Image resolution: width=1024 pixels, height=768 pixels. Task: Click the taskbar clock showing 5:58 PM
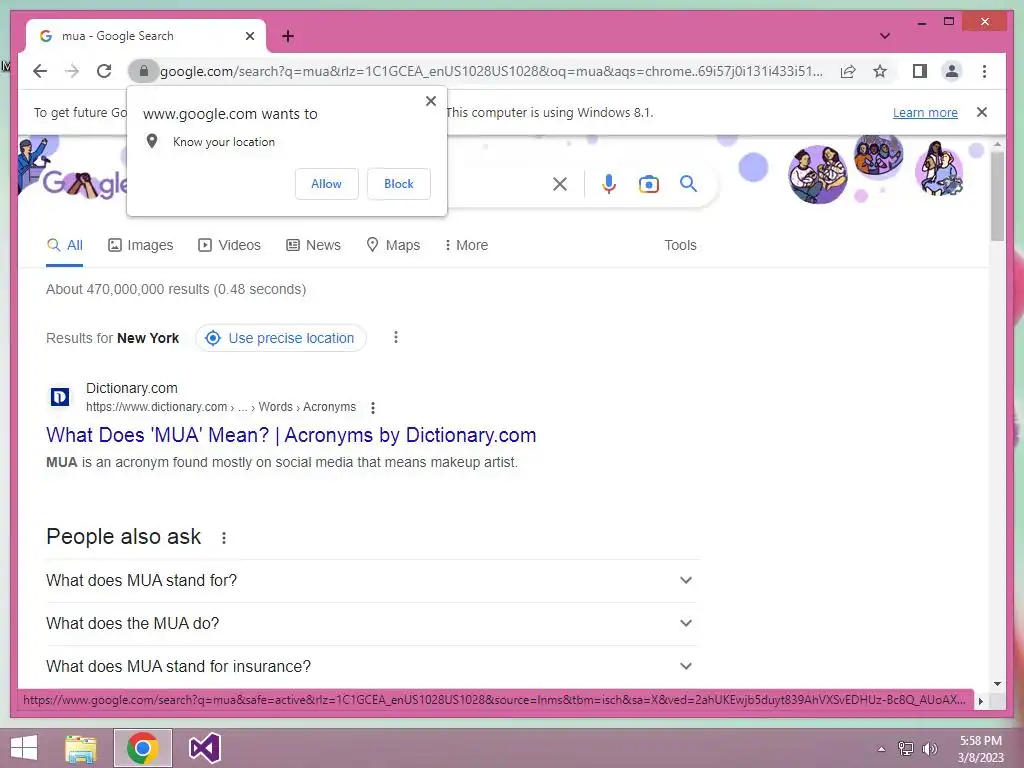coord(980,749)
